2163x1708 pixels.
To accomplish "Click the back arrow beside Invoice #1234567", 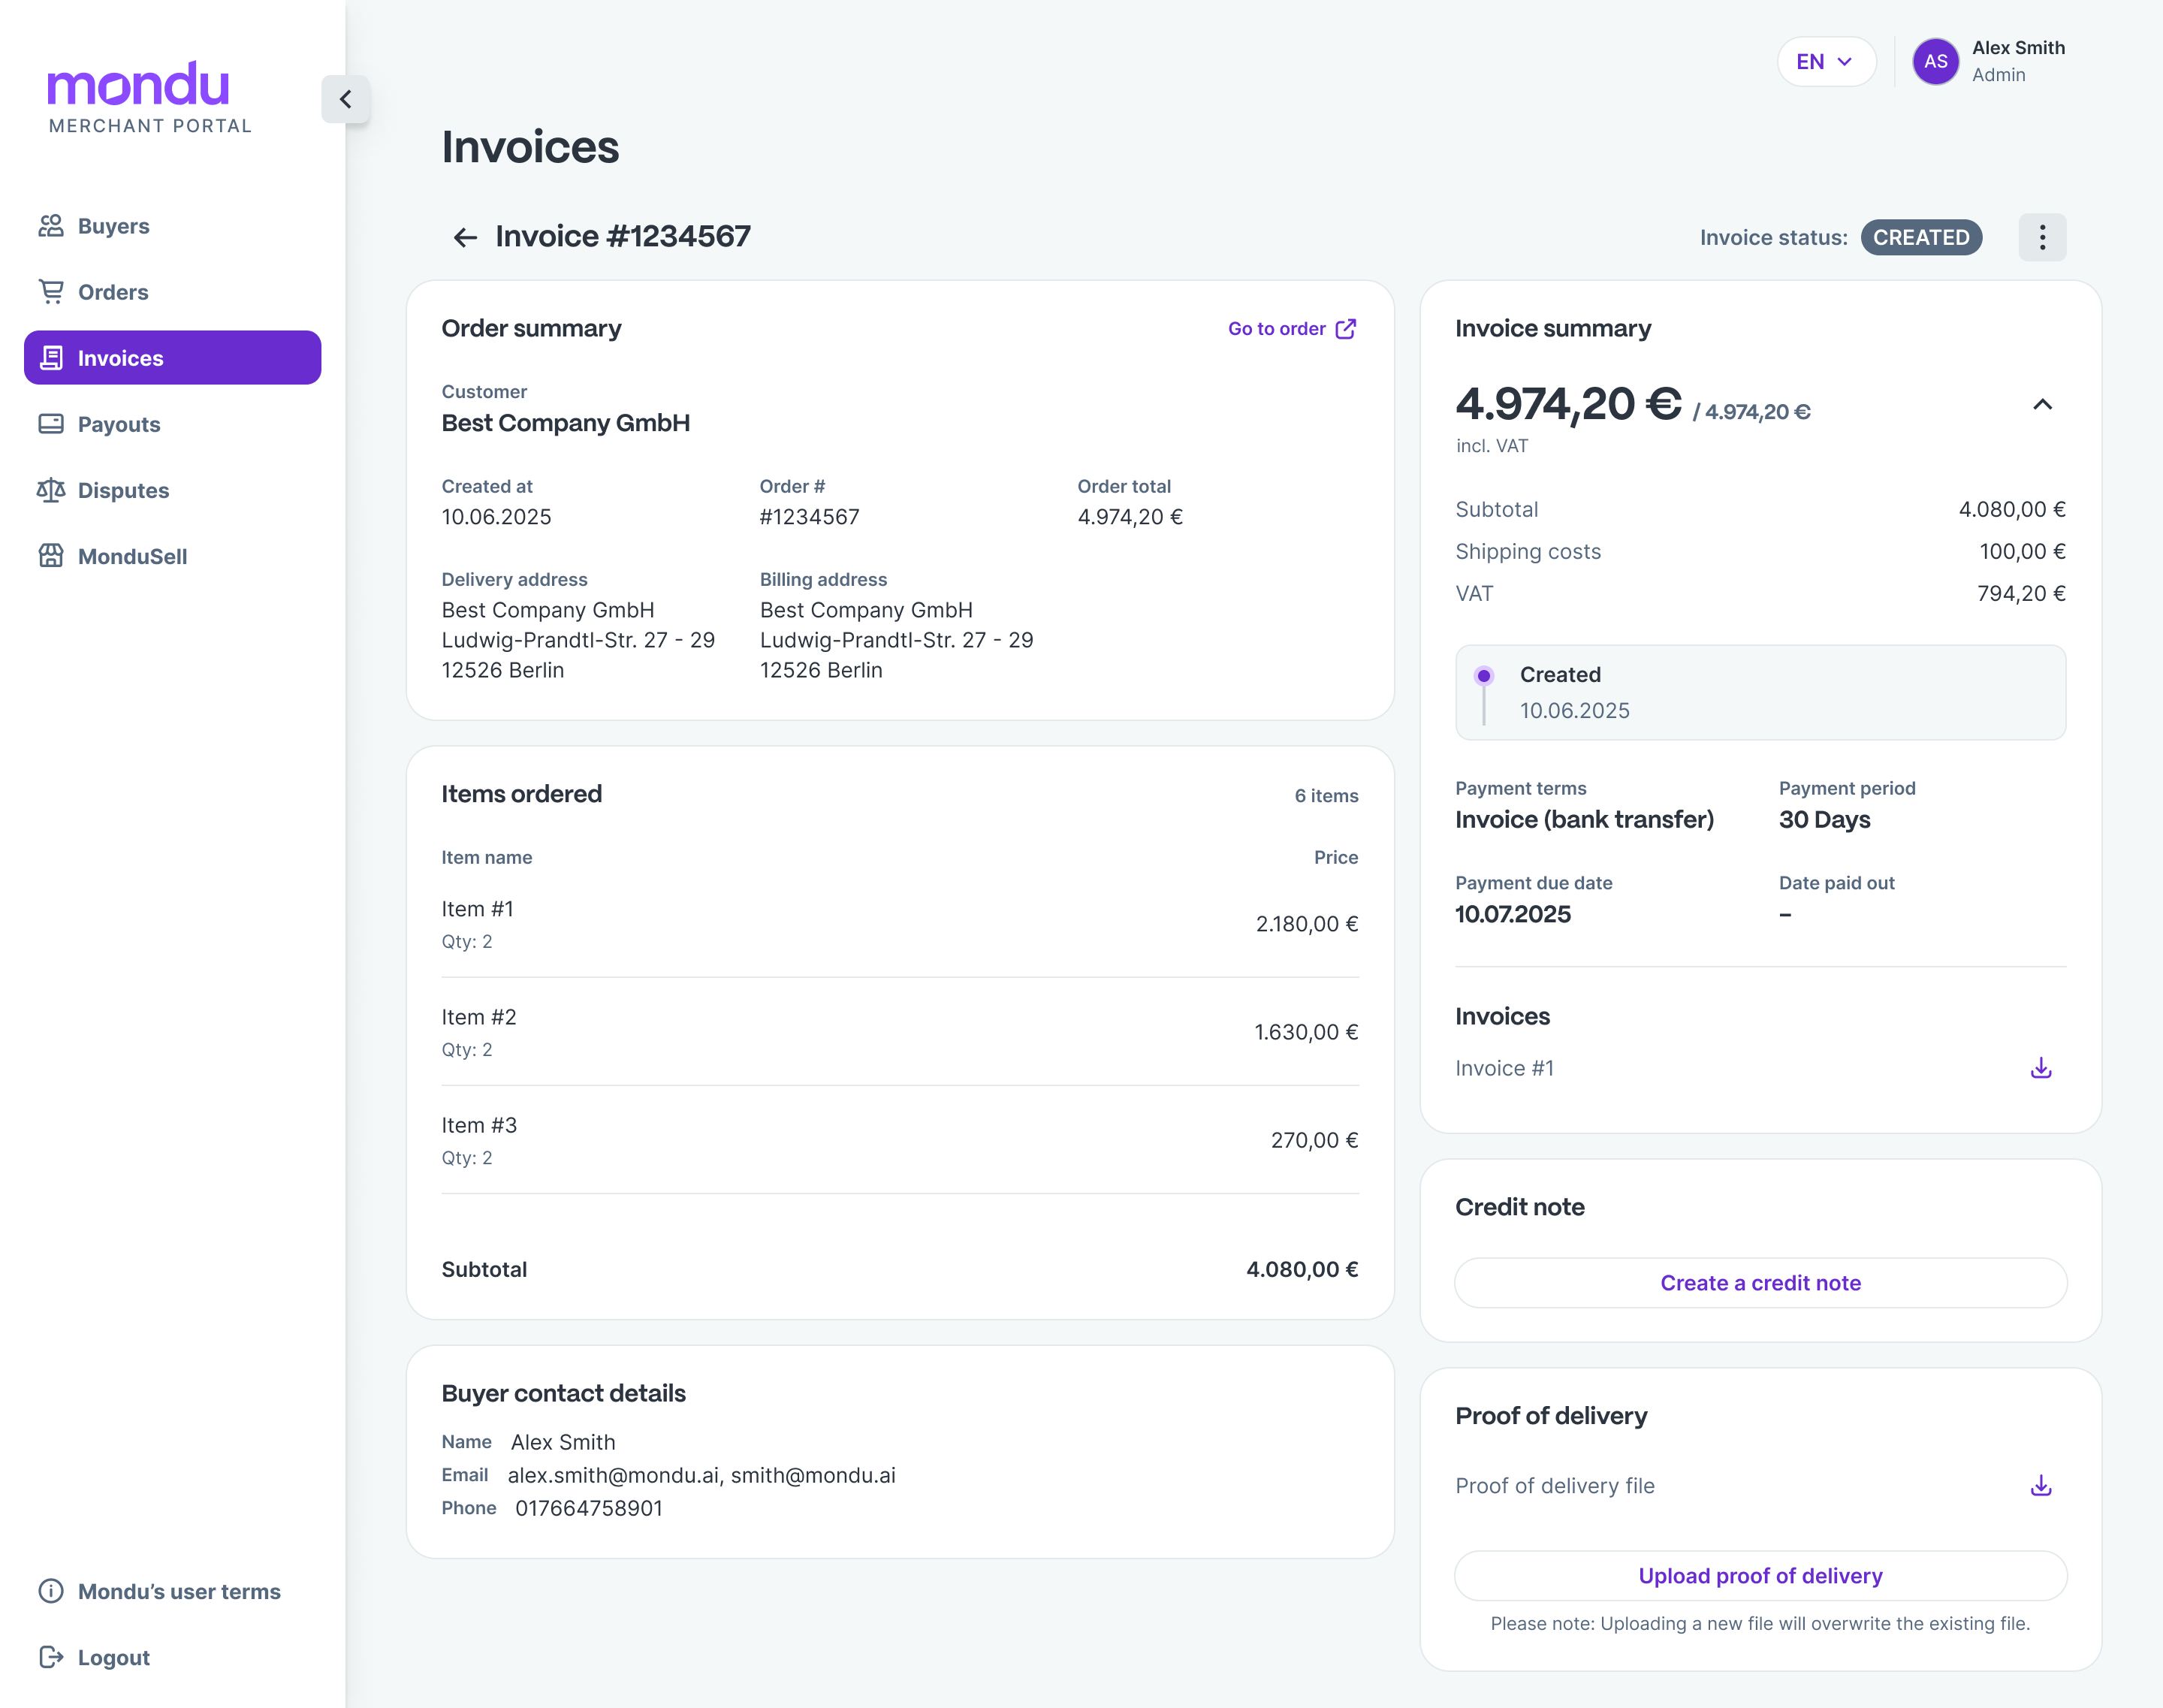I will [x=465, y=238].
